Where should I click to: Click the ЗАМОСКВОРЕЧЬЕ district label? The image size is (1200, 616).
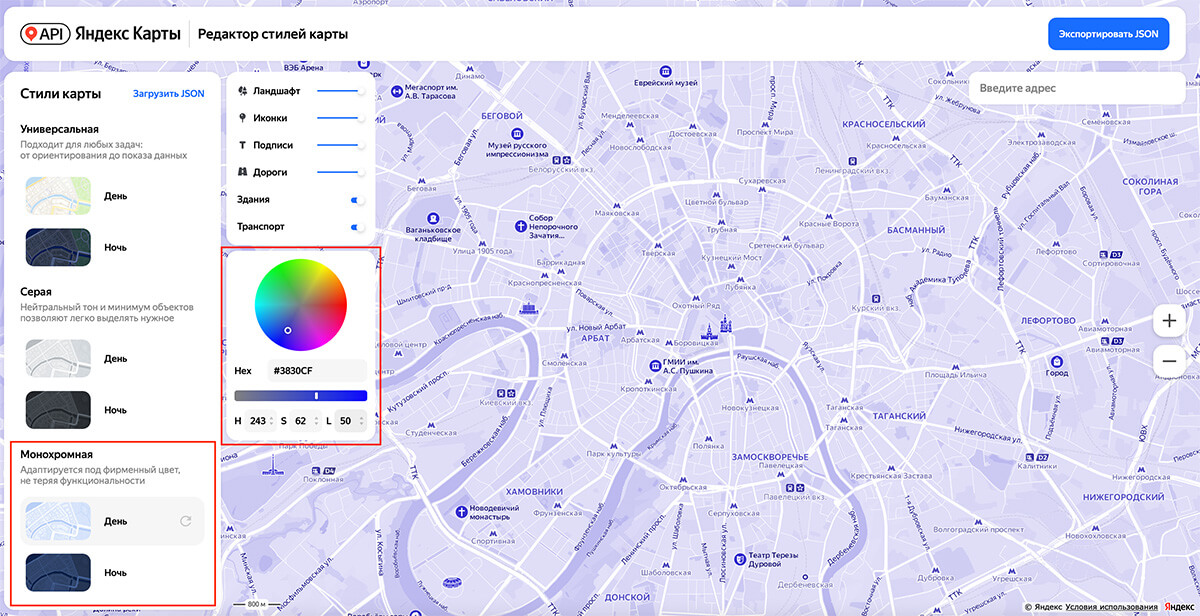coord(770,456)
